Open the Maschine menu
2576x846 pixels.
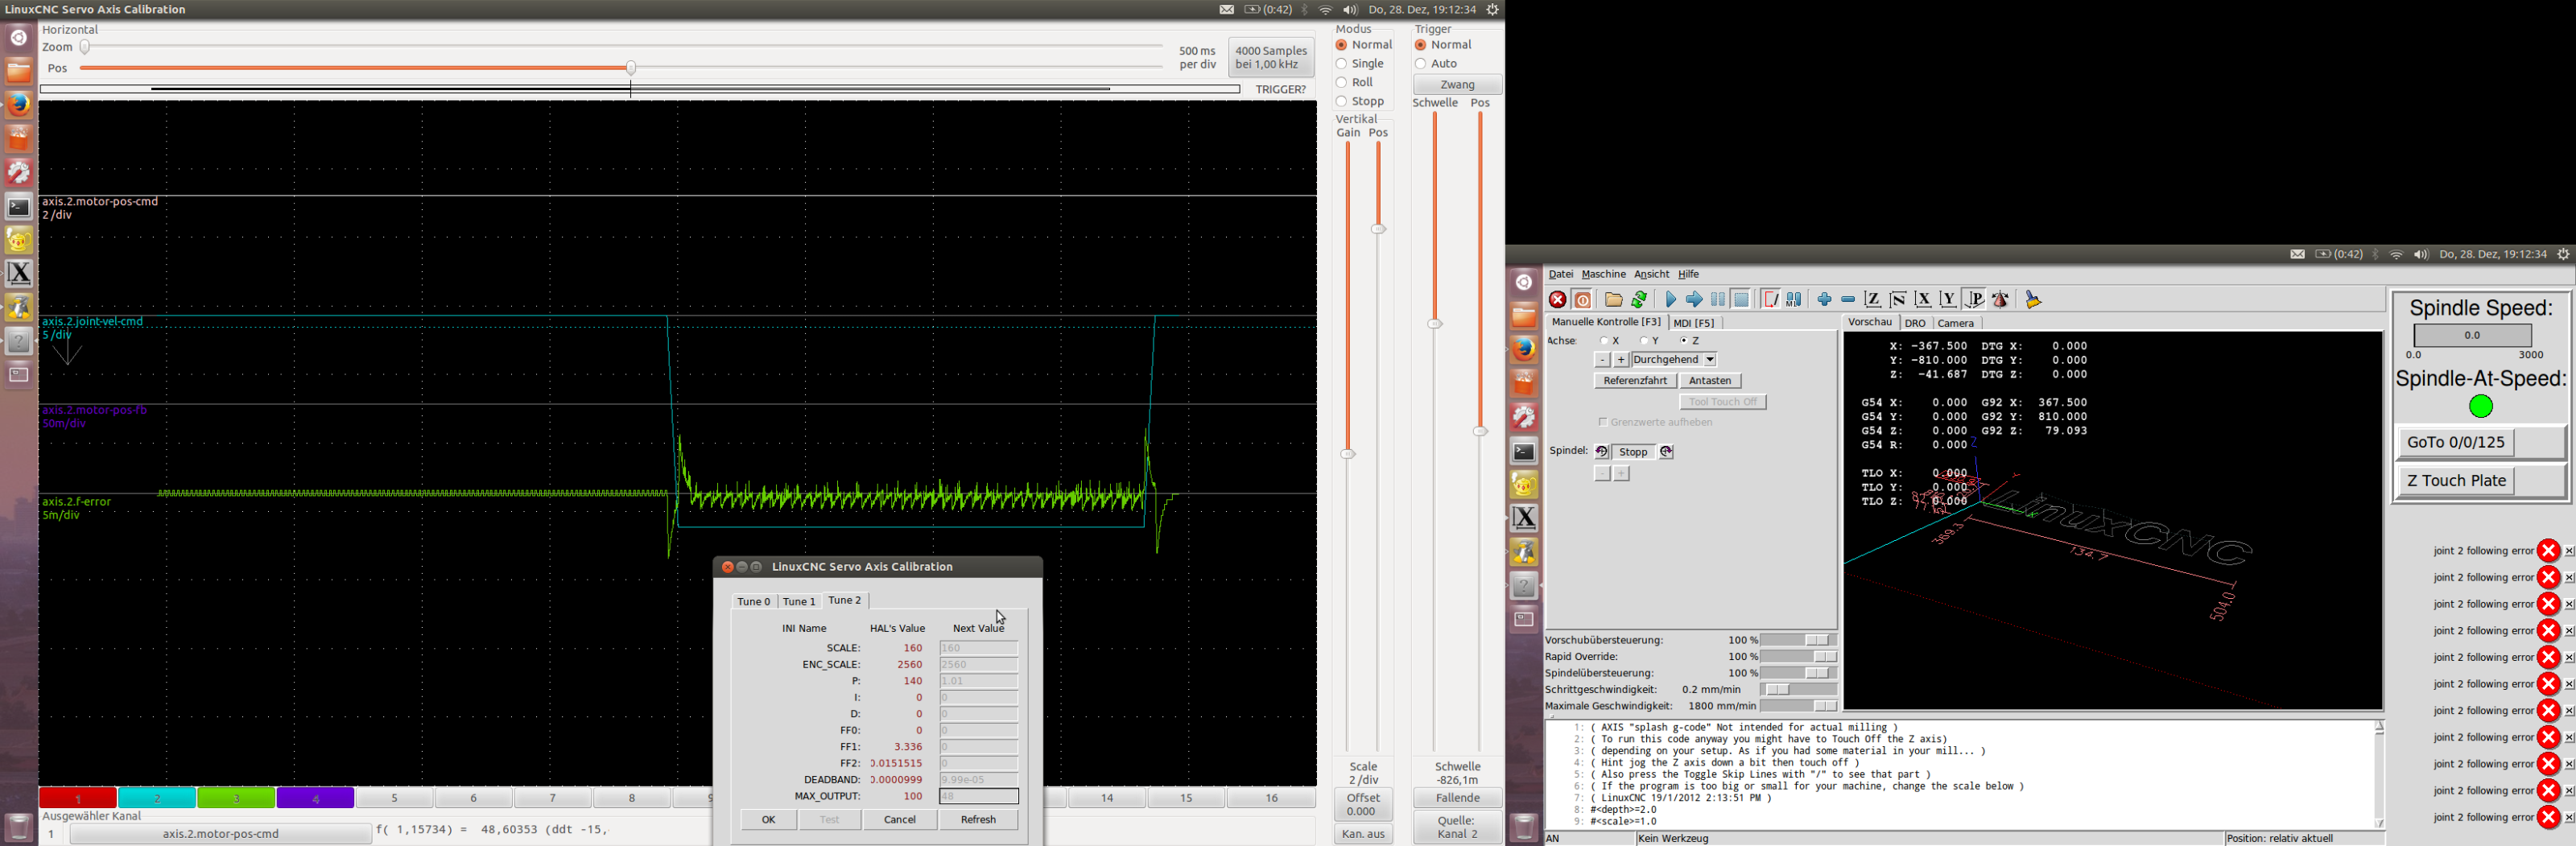(x=1604, y=274)
